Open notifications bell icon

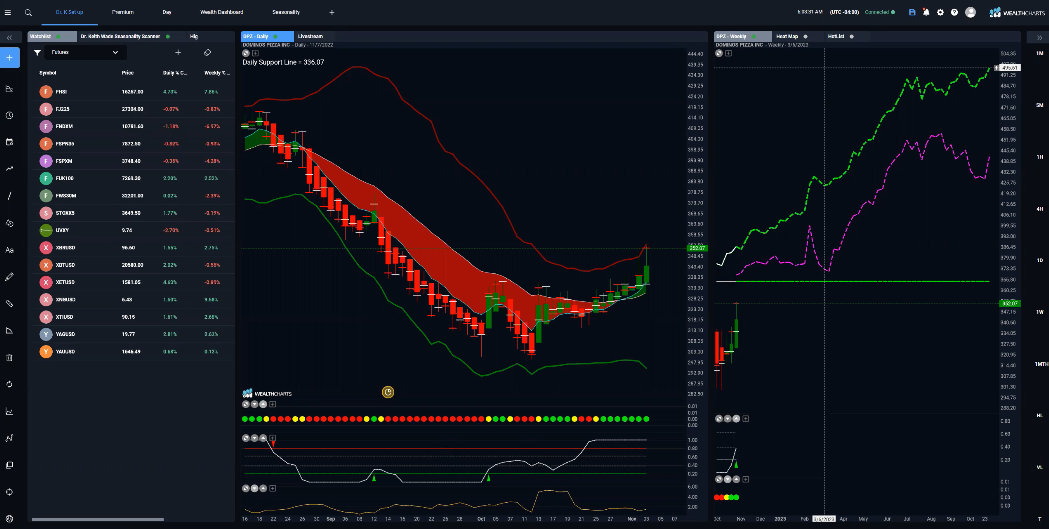point(926,12)
